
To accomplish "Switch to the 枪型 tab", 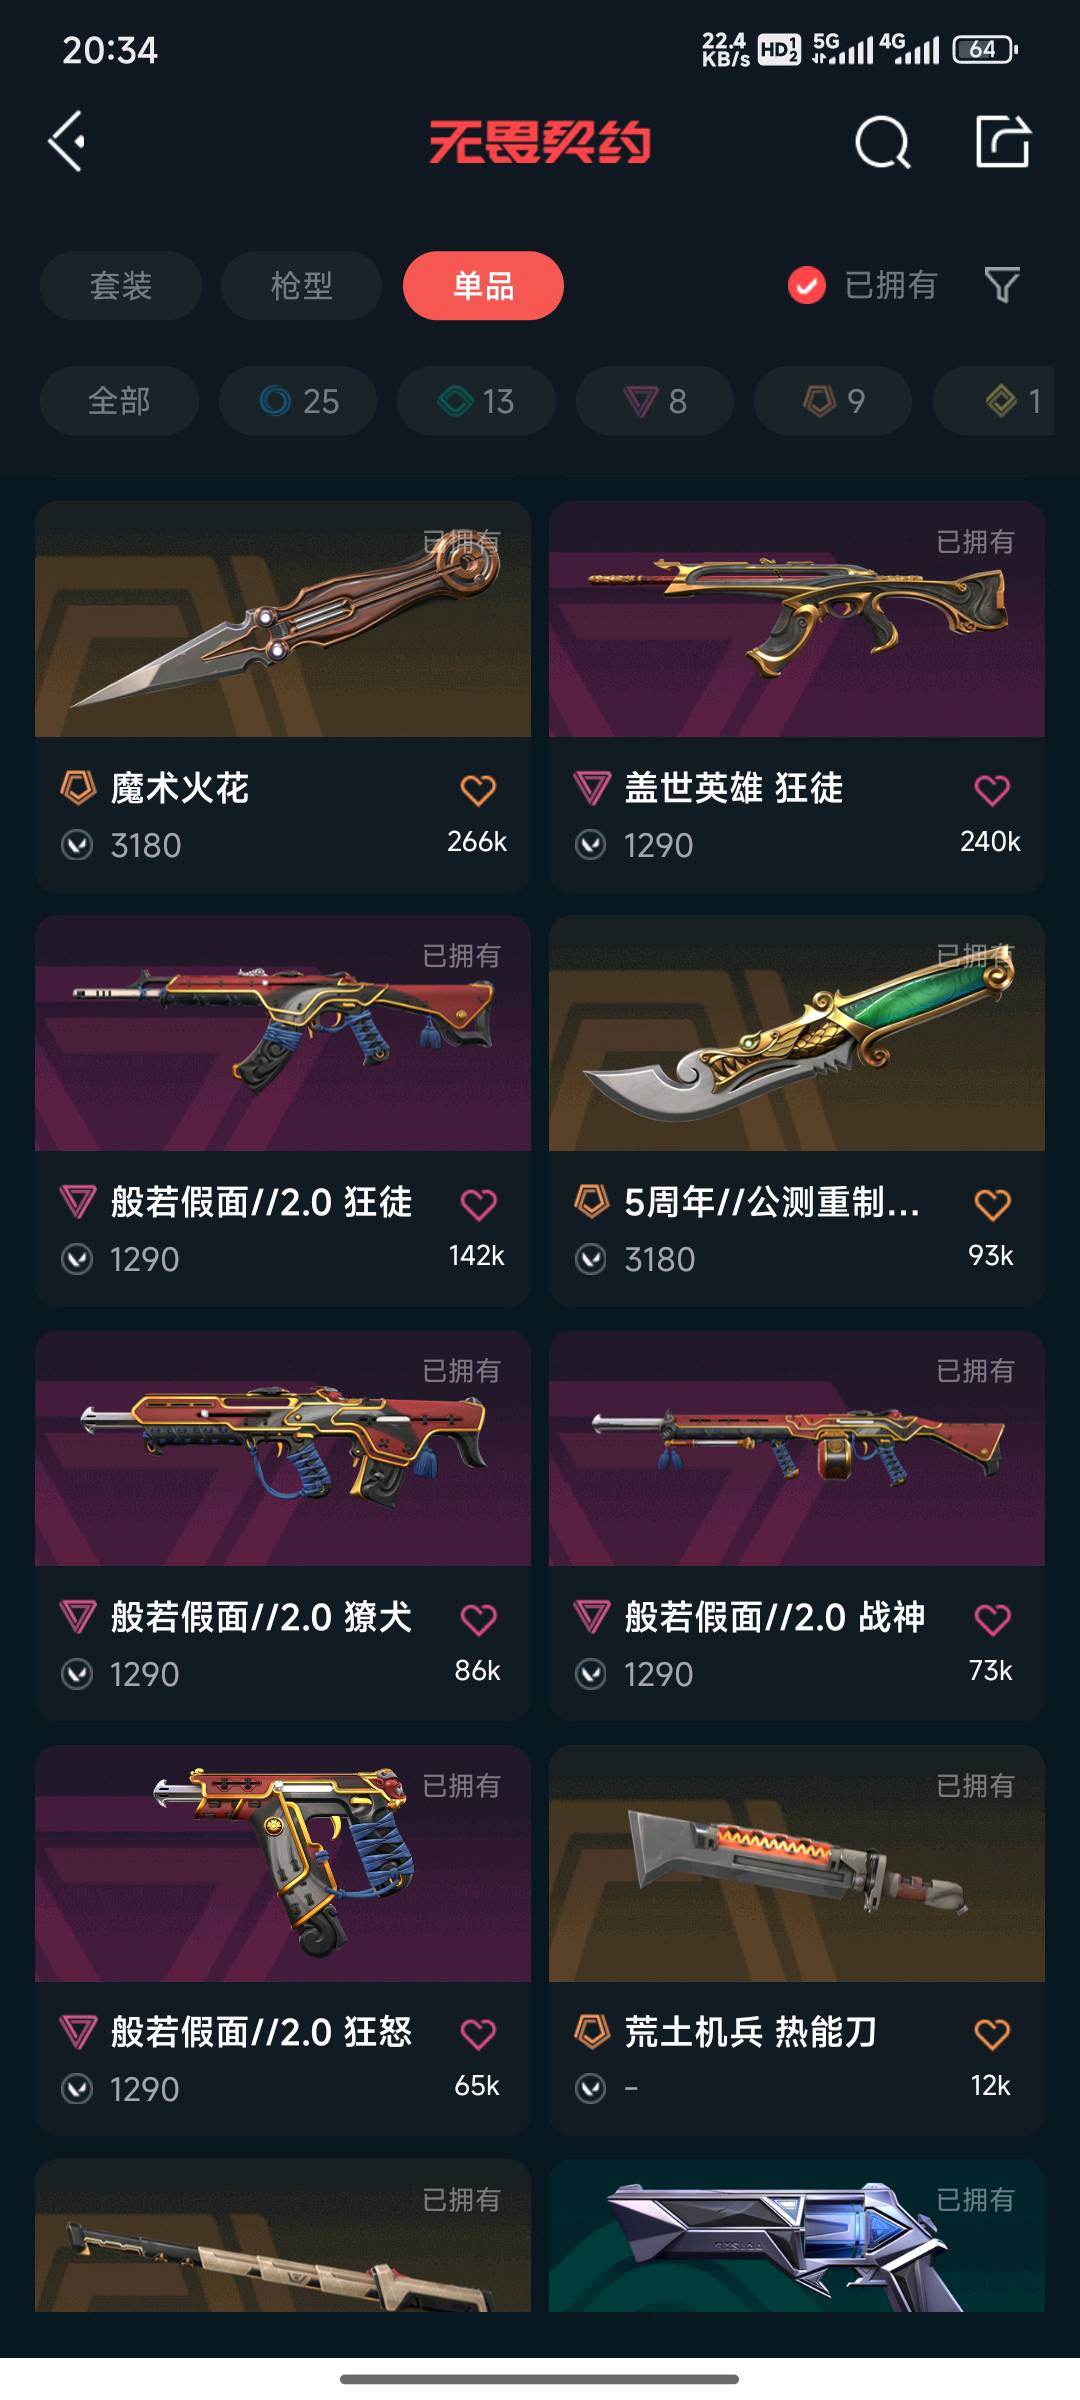I will click(x=301, y=286).
